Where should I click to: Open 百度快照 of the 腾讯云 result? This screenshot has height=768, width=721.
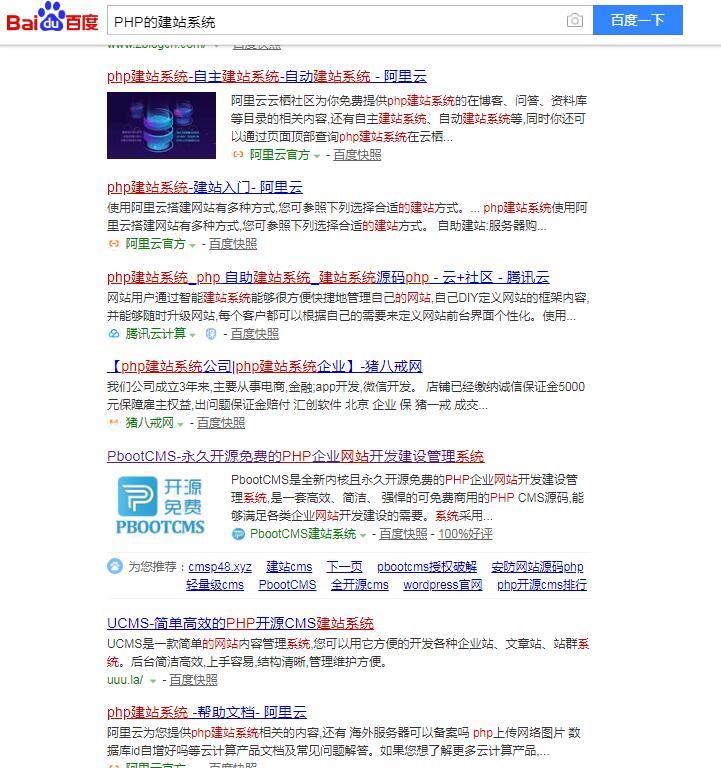point(254,334)
